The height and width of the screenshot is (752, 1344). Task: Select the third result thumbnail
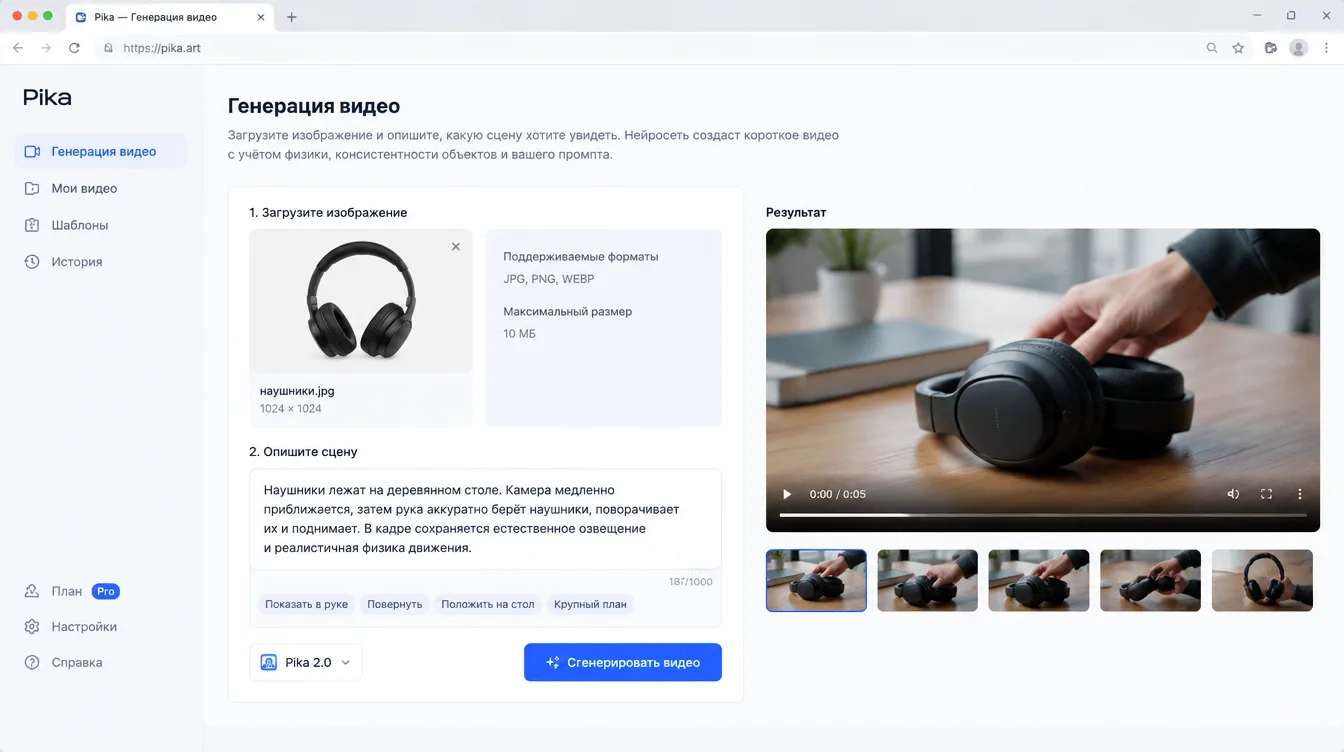point(1039,580)
